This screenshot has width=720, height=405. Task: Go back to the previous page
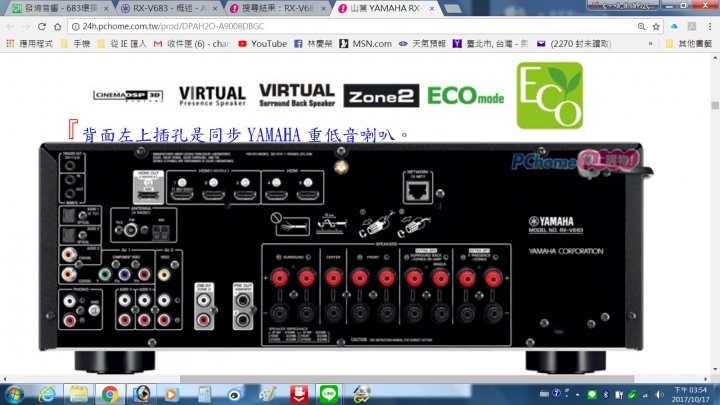(11, 27)
